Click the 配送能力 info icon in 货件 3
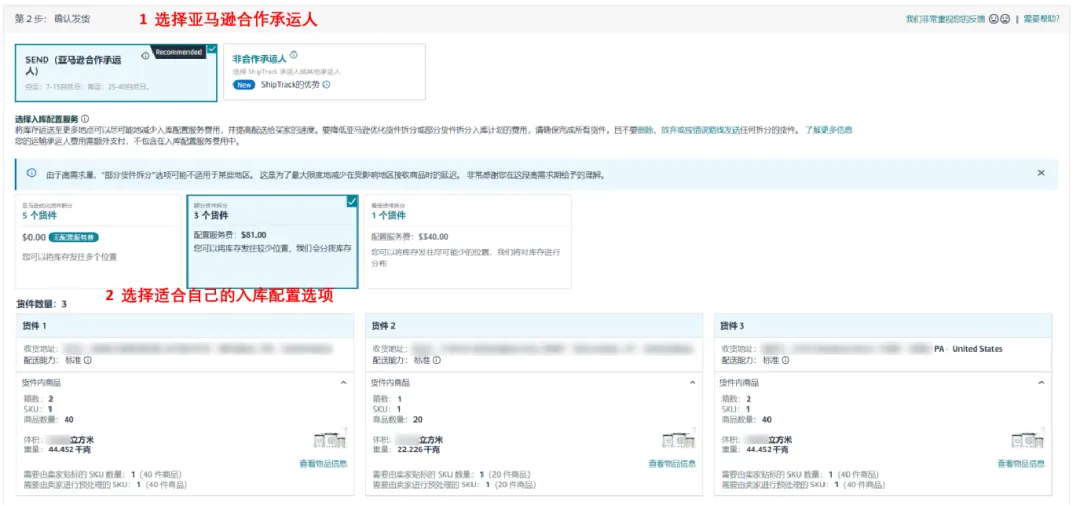 click(x=788, y=360)
